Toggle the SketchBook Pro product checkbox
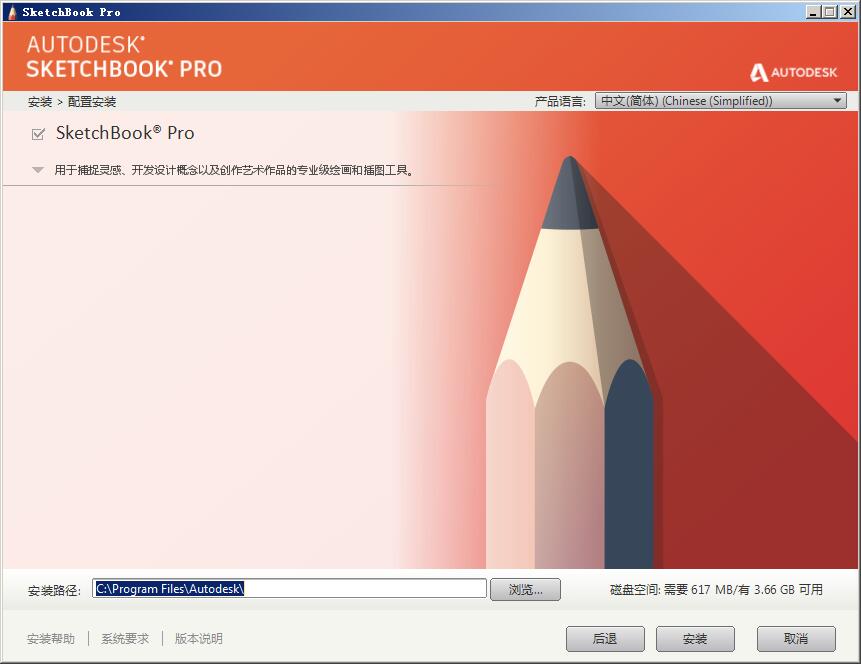861x664 pixels. (x=38, y=134)
